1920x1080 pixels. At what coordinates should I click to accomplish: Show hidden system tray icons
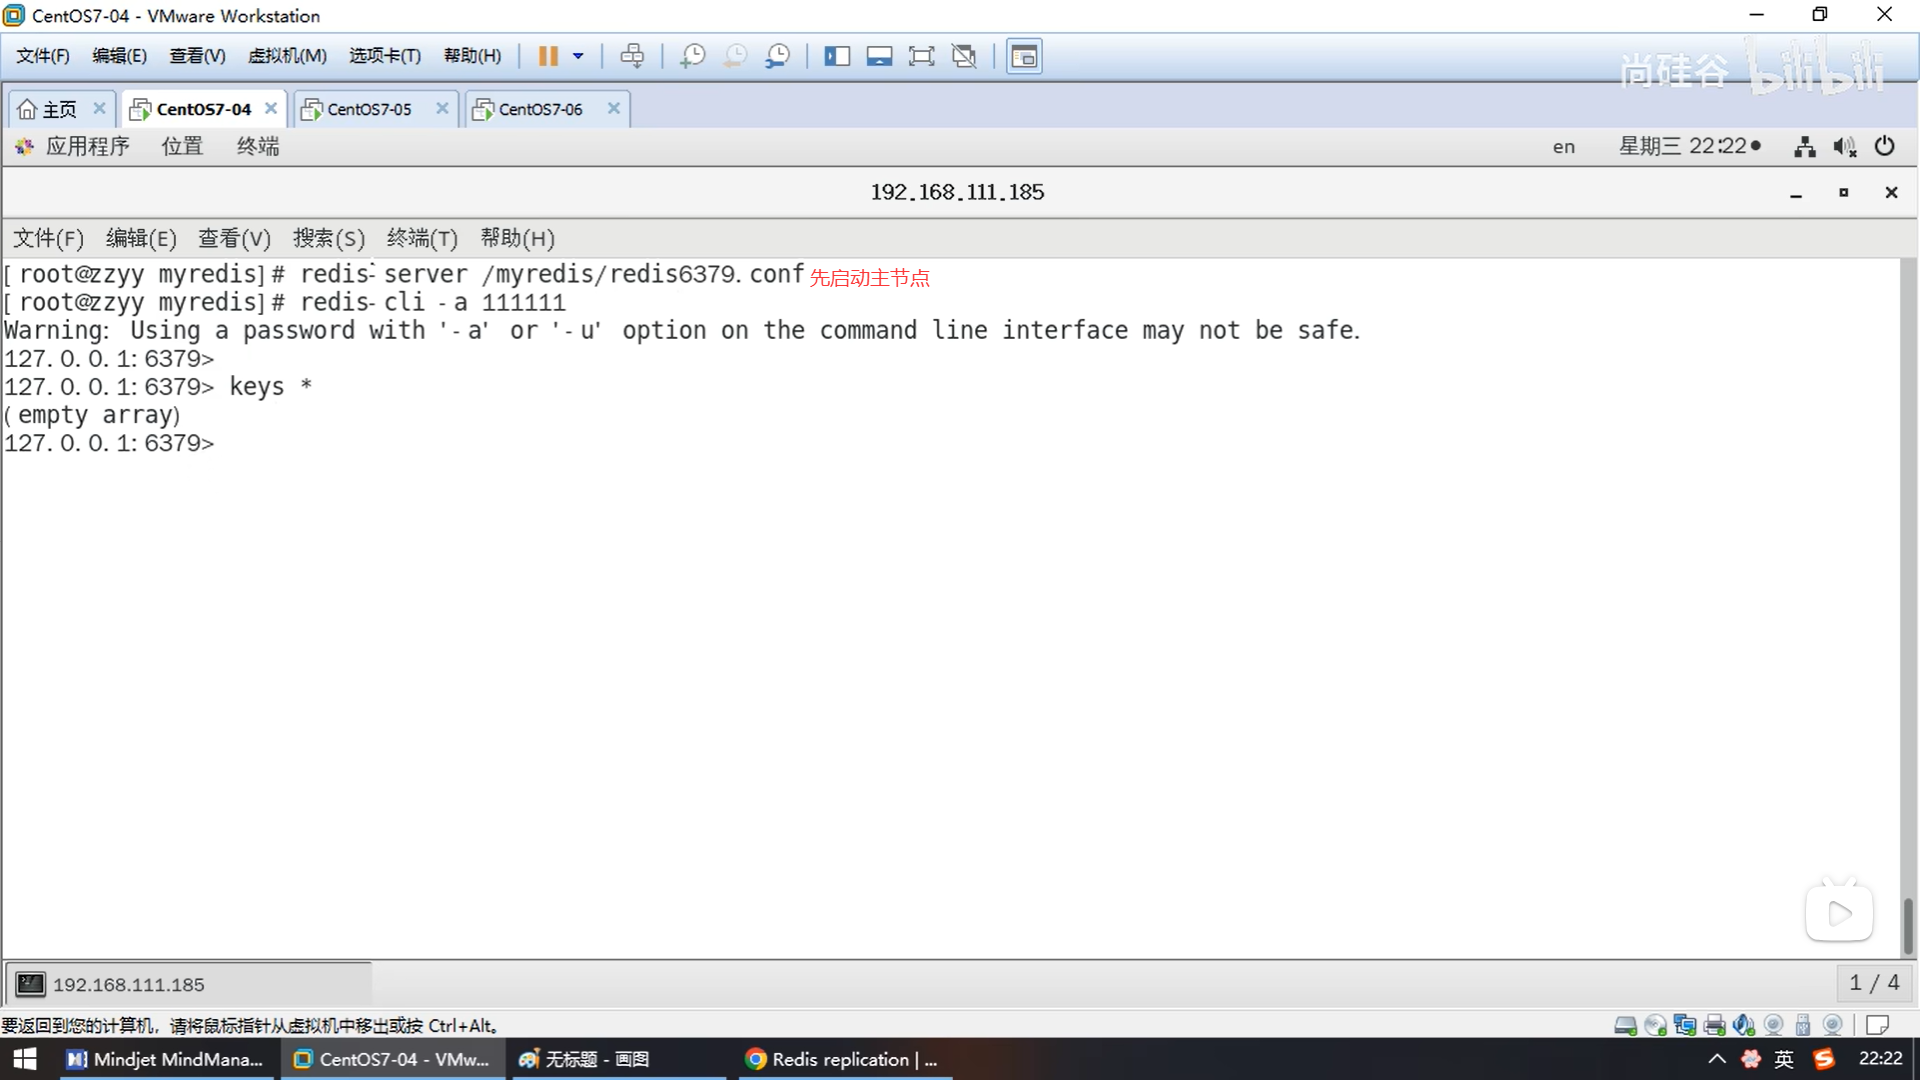(1716, 1059)
